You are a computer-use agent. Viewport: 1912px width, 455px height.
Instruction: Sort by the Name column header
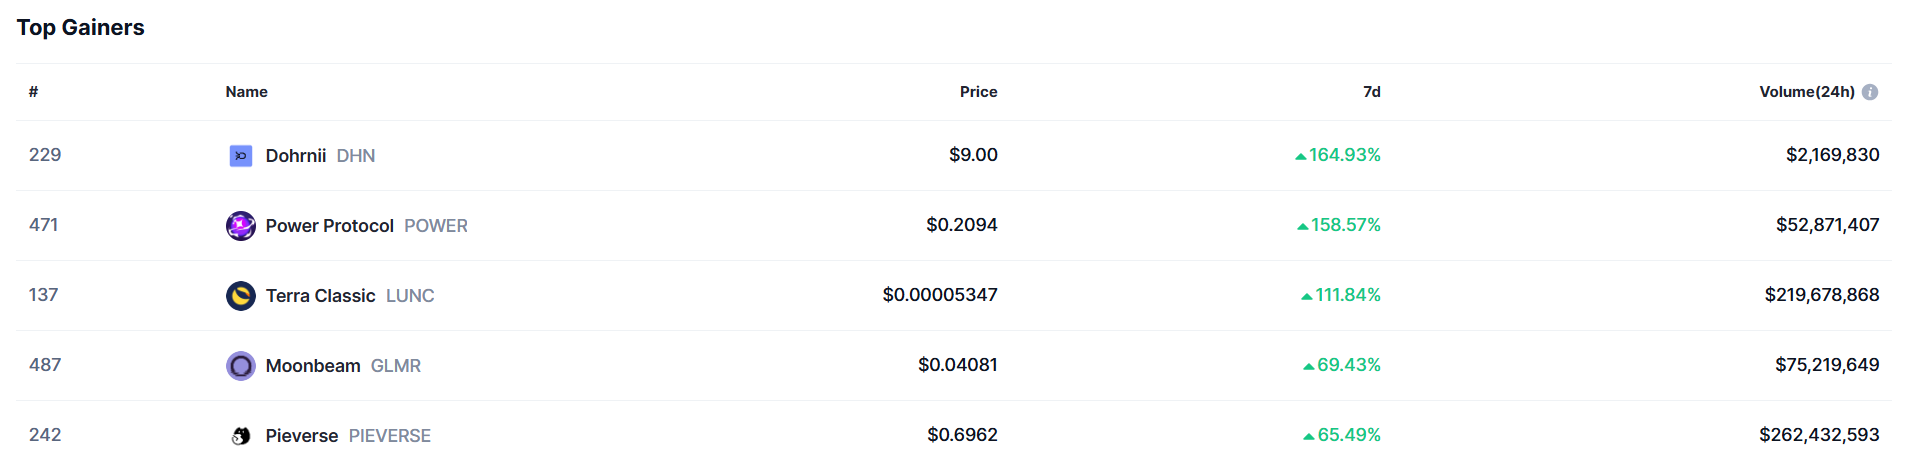point(246,92)
